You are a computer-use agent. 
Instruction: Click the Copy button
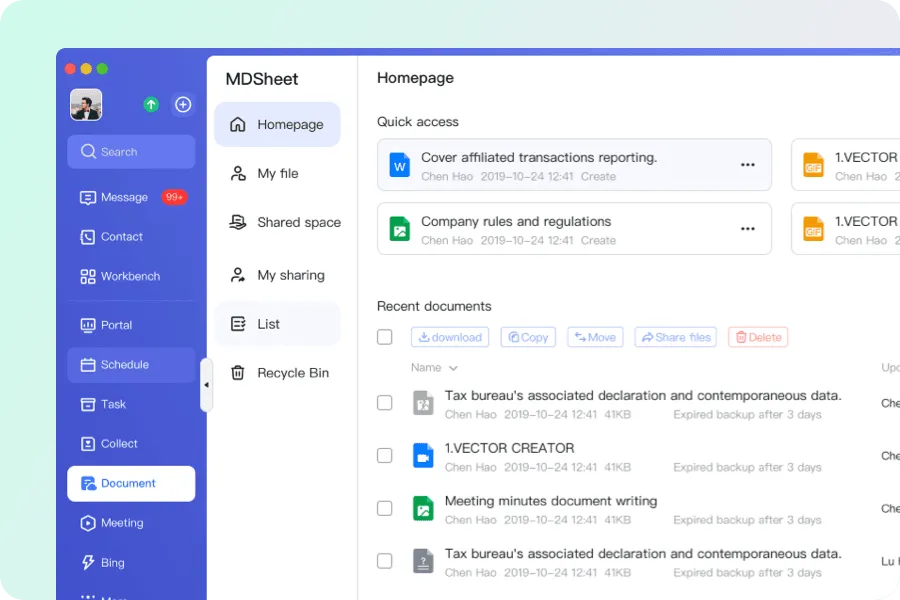[528, 337]
